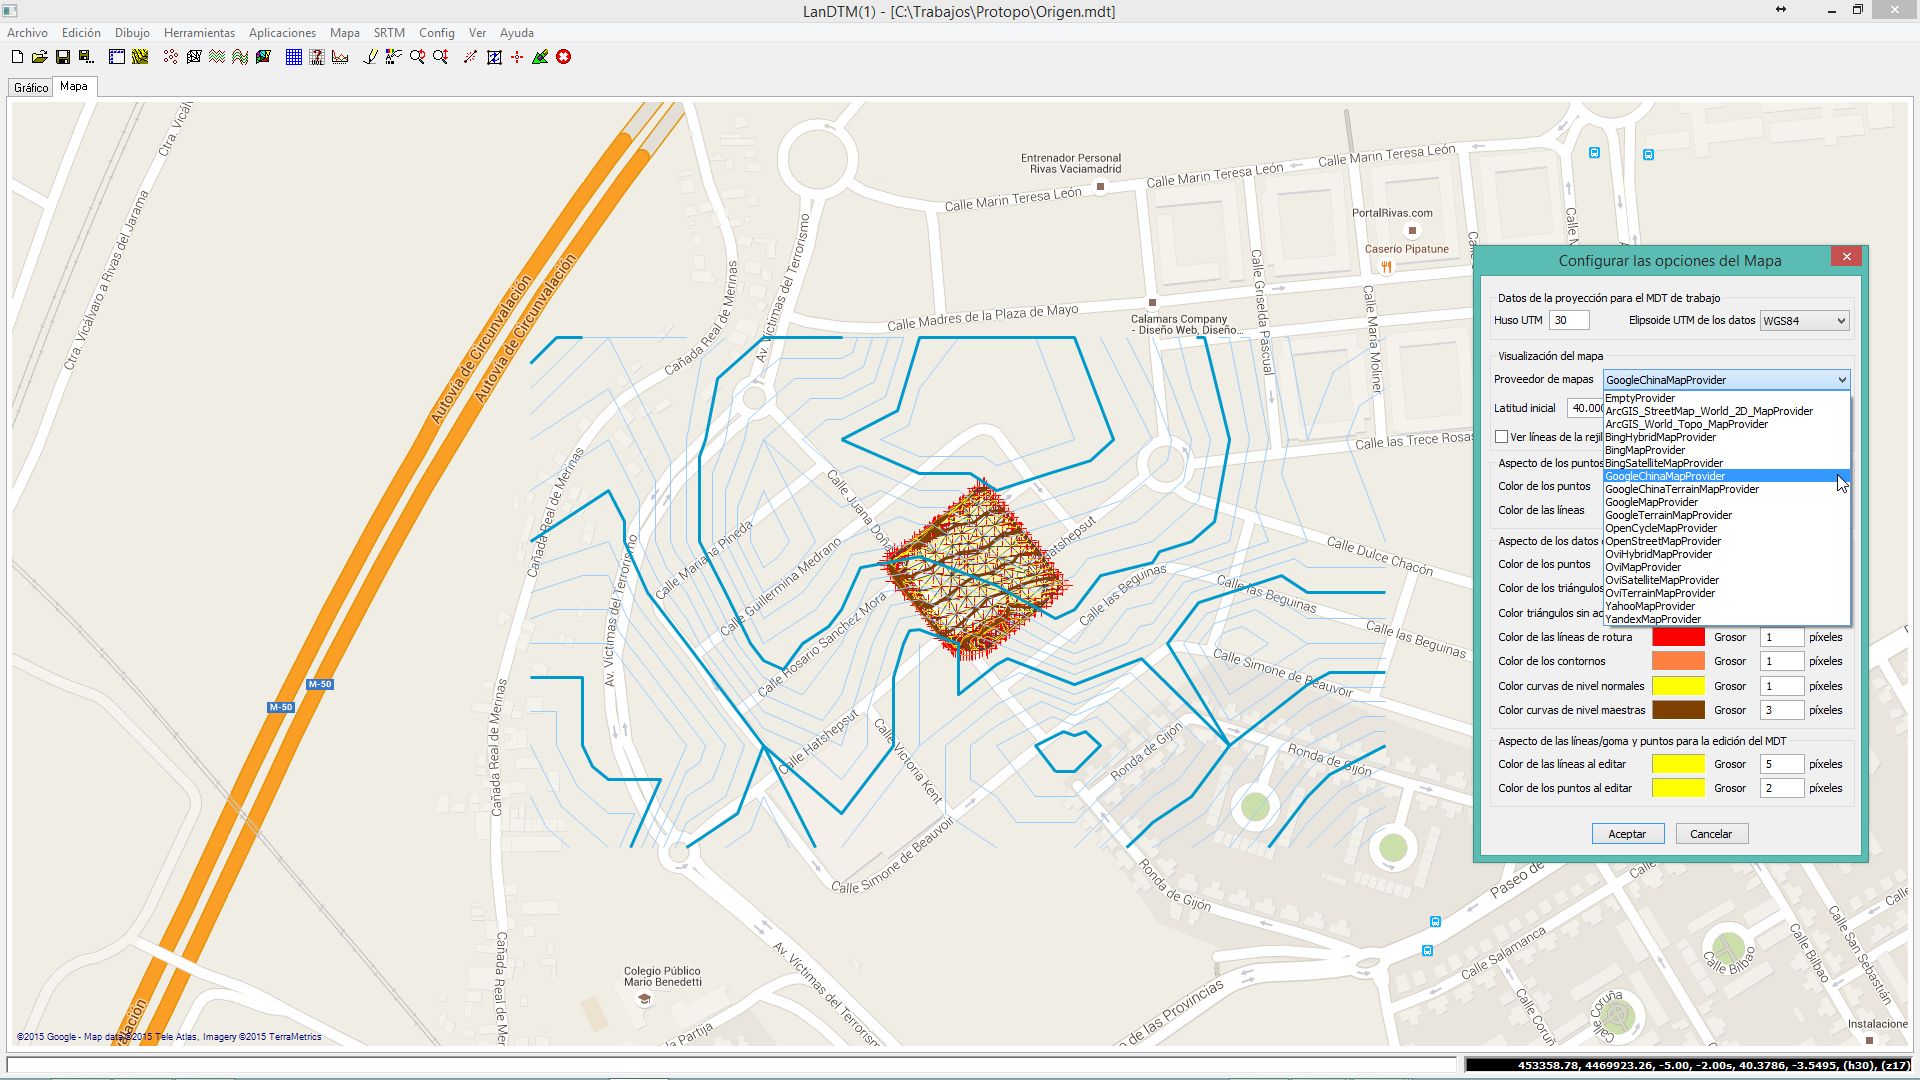Open the Edición menu
1920x1080 pixels.
(81, 33)
